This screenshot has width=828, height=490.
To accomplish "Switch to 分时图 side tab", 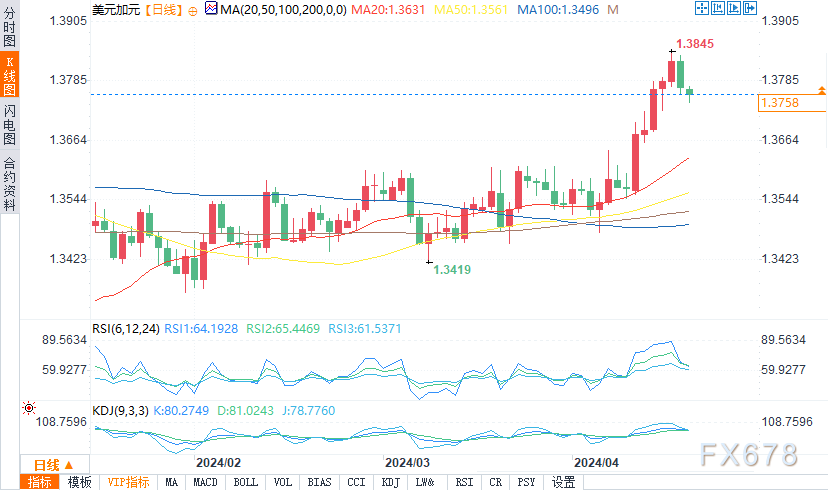I will [10, 25].
